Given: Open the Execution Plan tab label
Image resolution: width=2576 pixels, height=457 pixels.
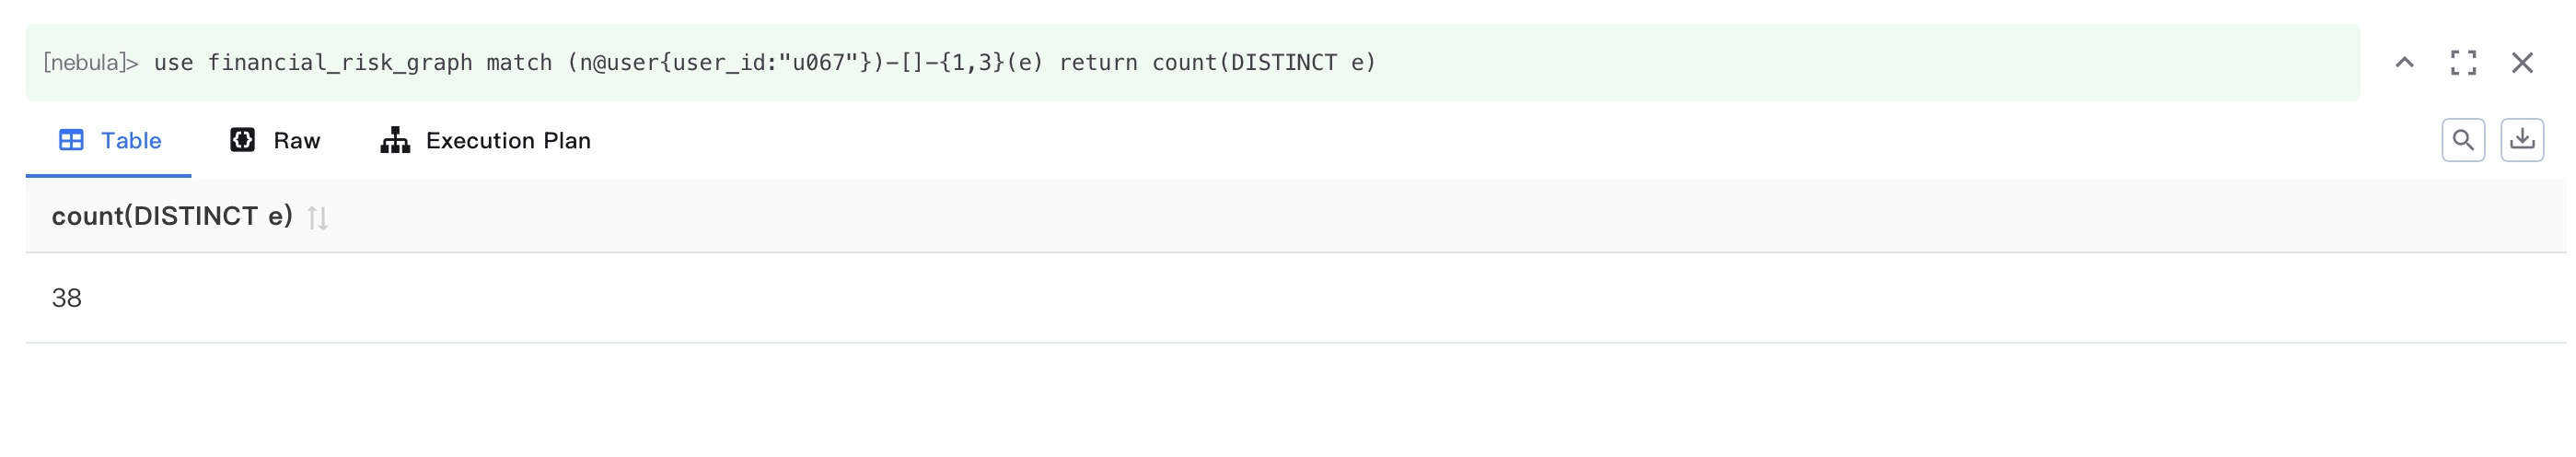Looking at the screenshot, I should (508, 141).
